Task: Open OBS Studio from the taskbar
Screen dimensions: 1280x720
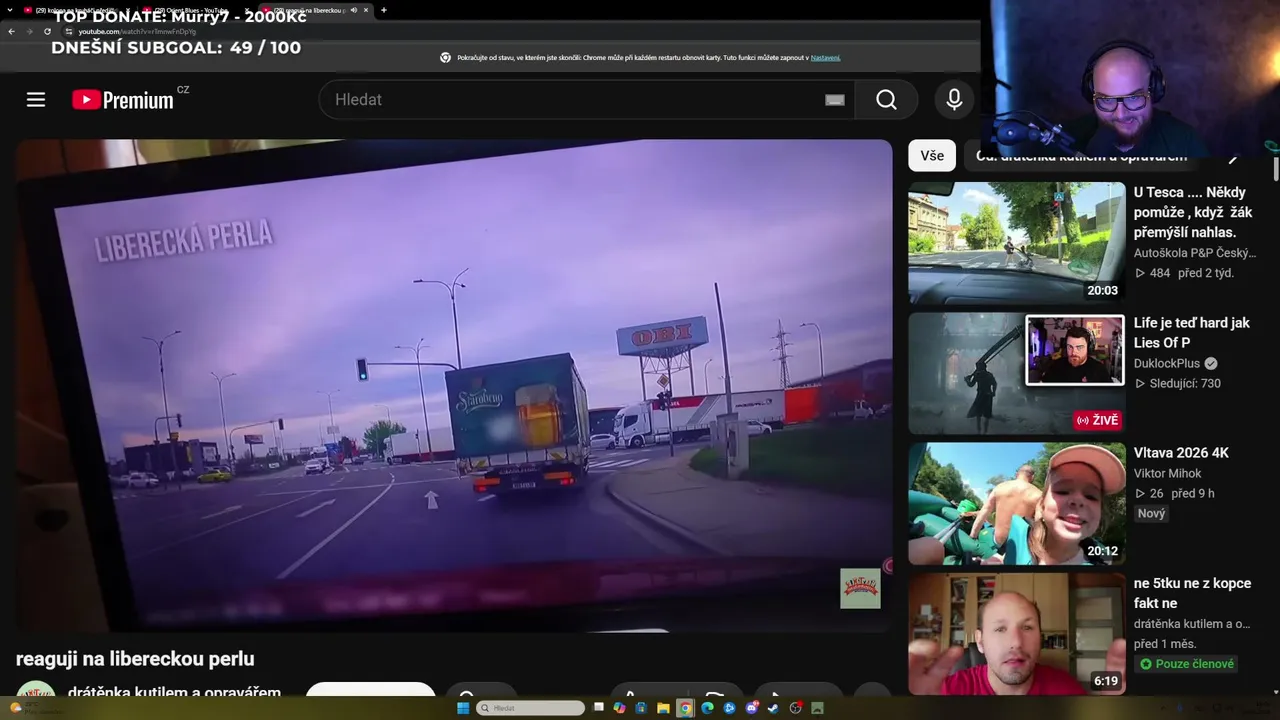Action: tap(796, 708)
